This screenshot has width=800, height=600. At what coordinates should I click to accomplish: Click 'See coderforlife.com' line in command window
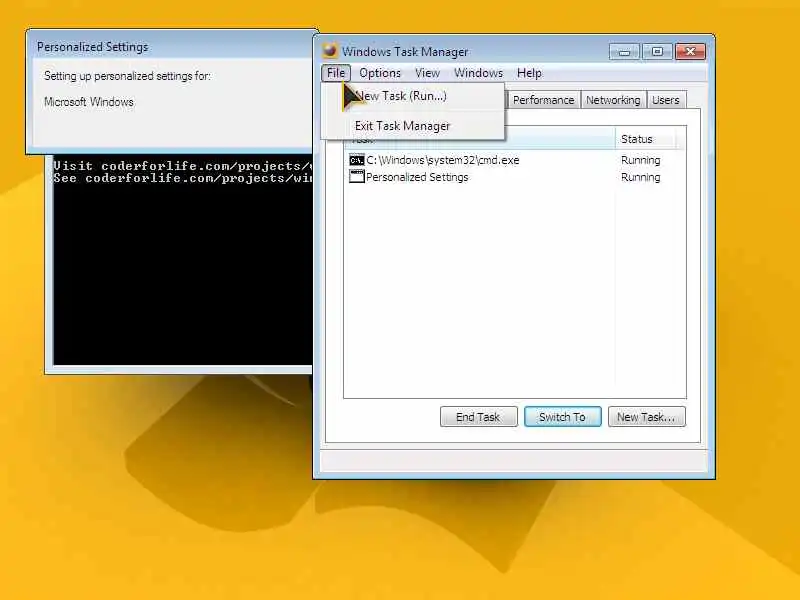(x=182, y=178)
